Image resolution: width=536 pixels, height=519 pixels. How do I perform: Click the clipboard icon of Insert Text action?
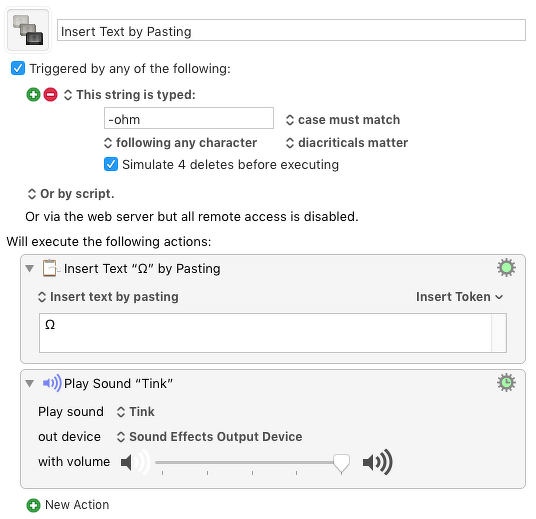(50, 268)
